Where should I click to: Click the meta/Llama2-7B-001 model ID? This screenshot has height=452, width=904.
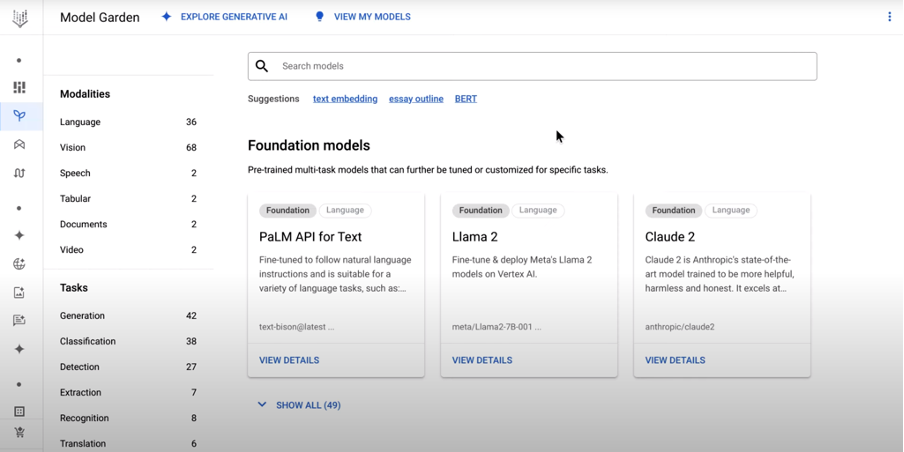(496, 327)
